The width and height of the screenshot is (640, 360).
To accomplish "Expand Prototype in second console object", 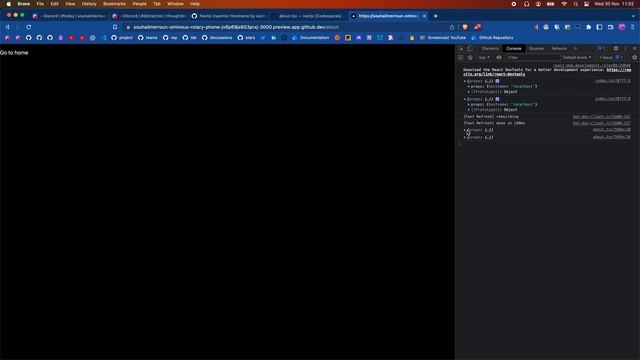I will pyautogui.click(x=469, y=110).
